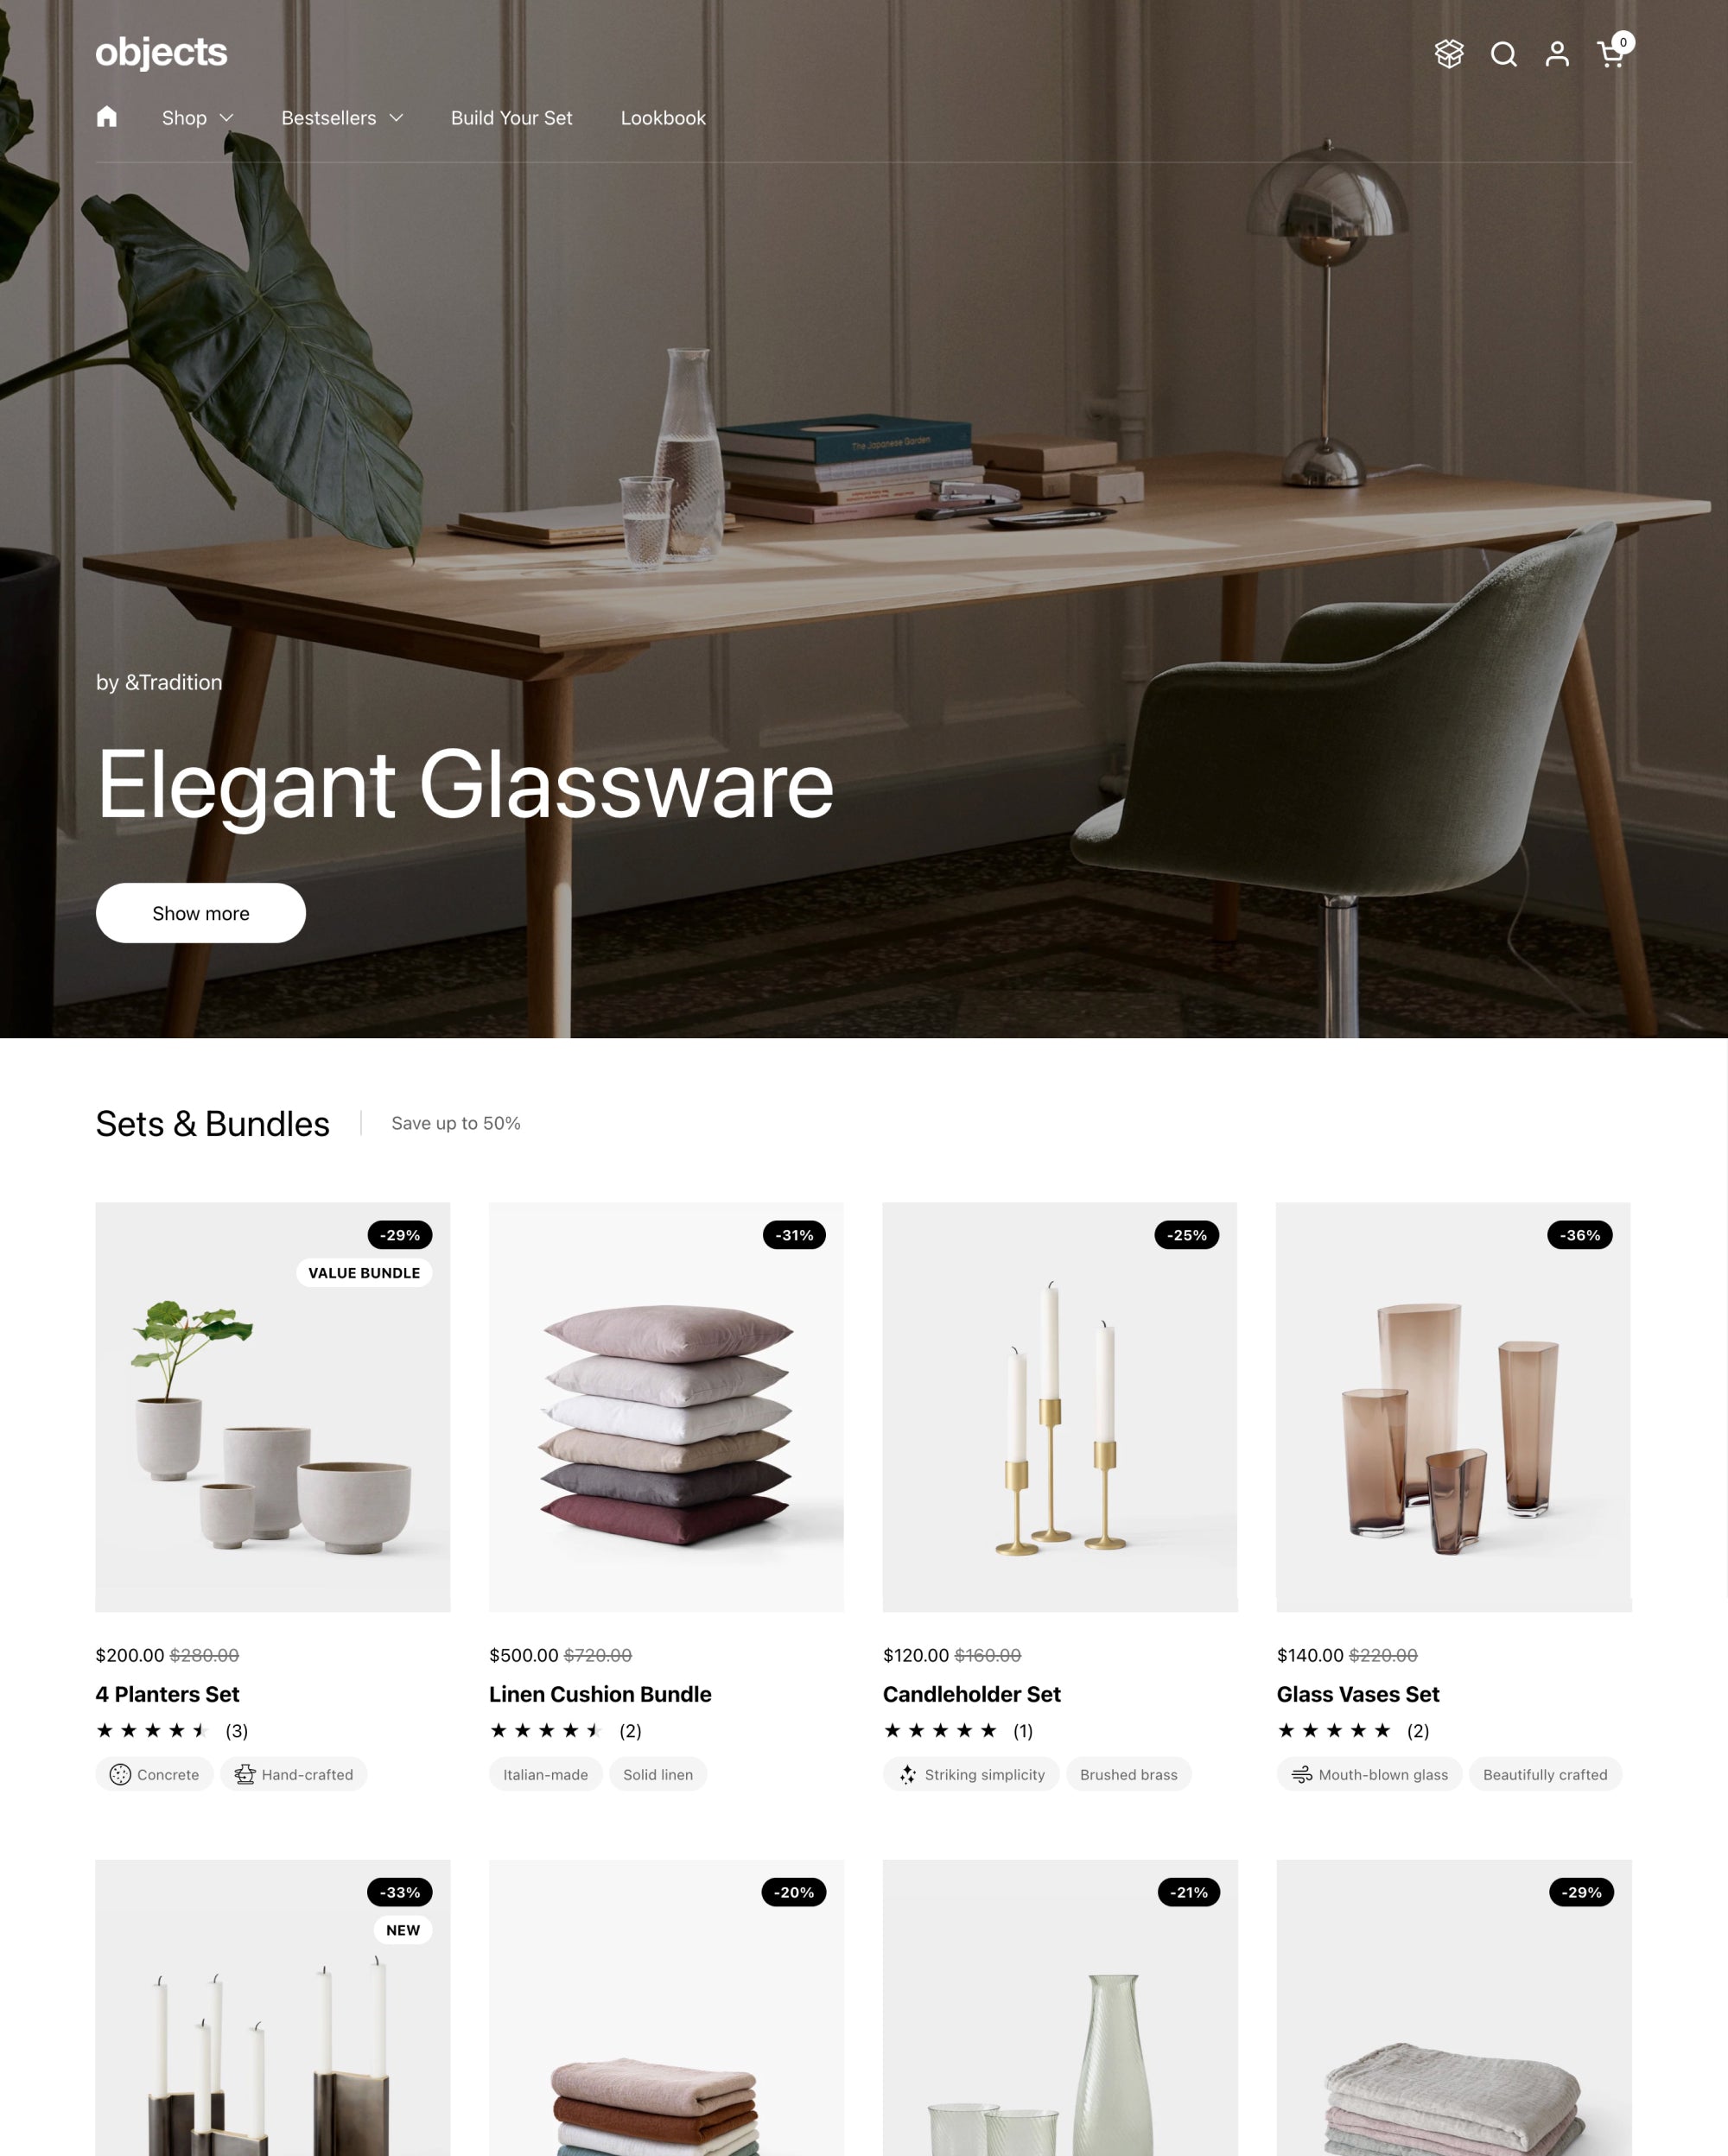The image size is (1728, 2156).
Task: Navigate to Lookbook page
Action: click(661, 117)
